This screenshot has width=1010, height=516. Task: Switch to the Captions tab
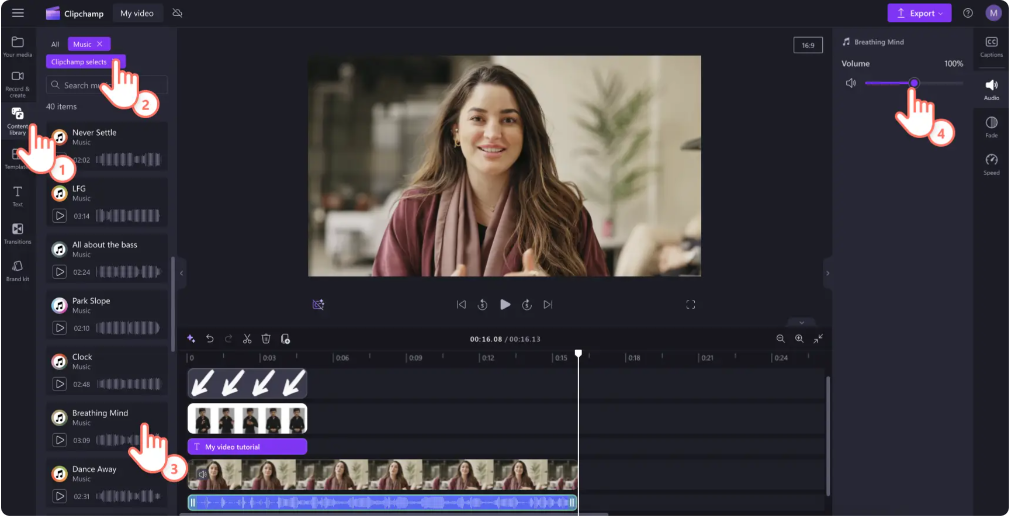(x=991, y=46)
